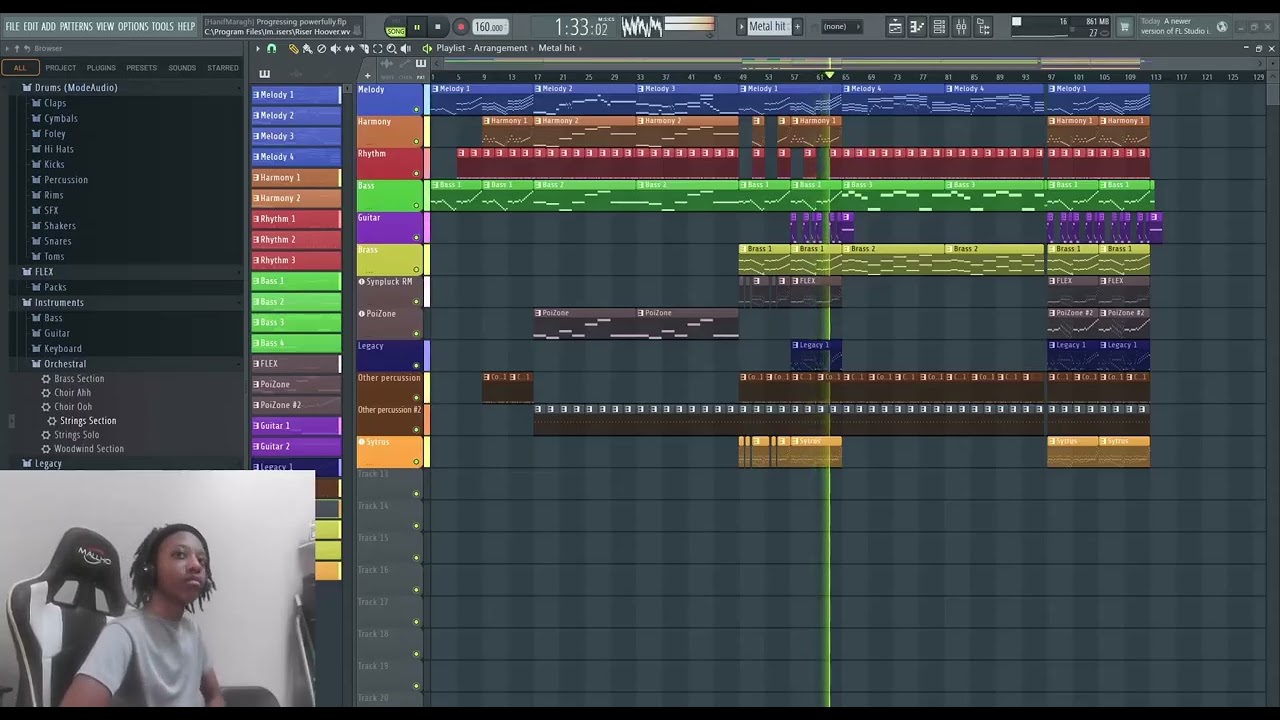Select the Slice tool in playlist toolbar

[x=364, y=48]
